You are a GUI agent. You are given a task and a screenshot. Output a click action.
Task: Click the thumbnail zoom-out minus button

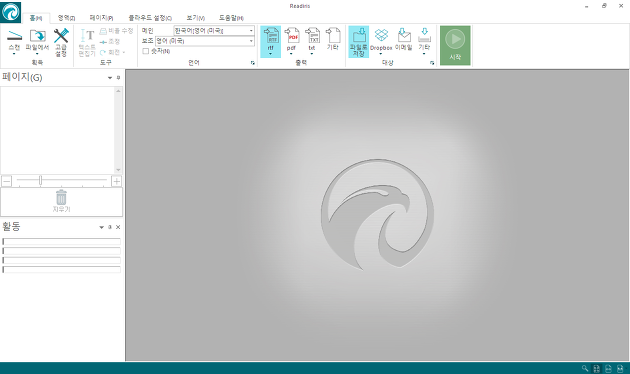click(x=6, y=182)
